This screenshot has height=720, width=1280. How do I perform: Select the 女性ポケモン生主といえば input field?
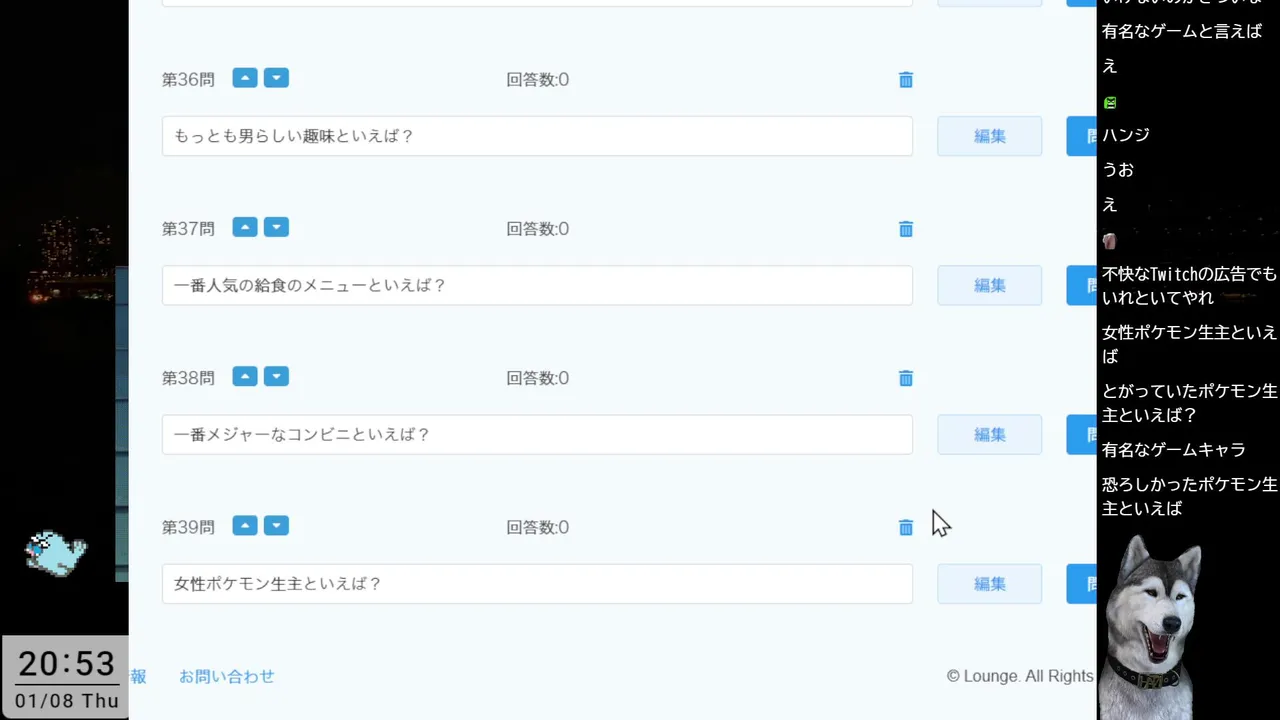[537, 584]
